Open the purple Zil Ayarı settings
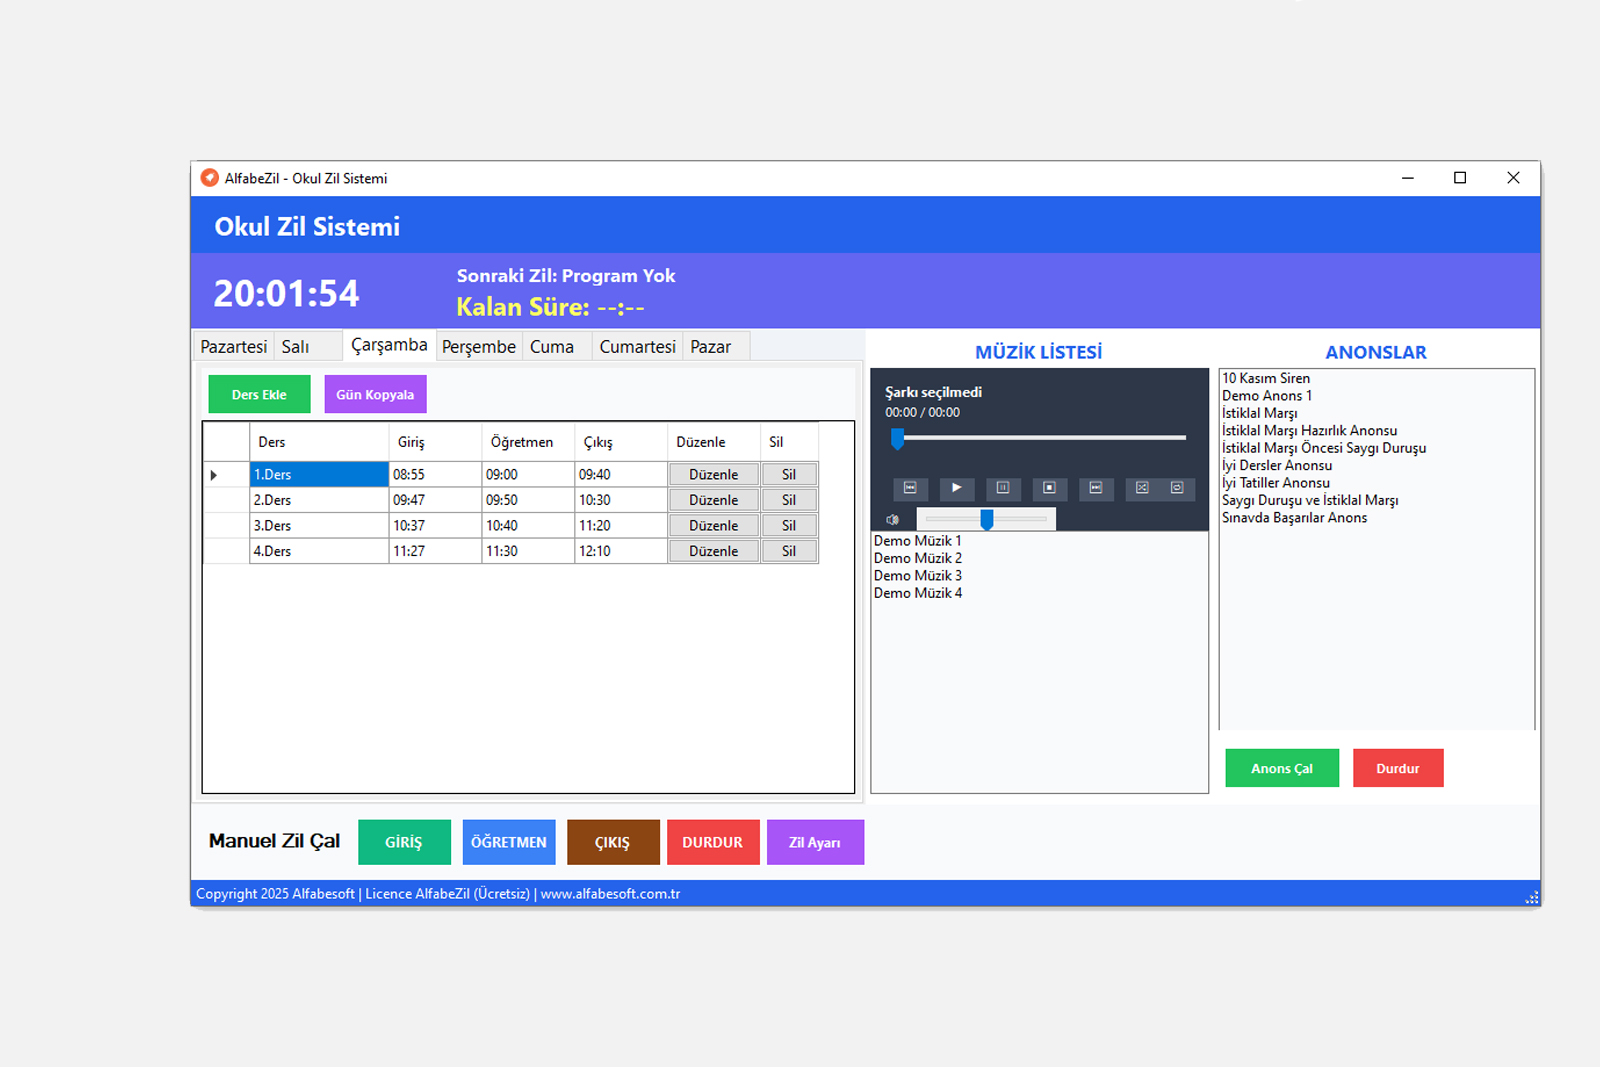Viewport: 1600px width, 1067px height. pyautogui.click(x=814, y=842)
